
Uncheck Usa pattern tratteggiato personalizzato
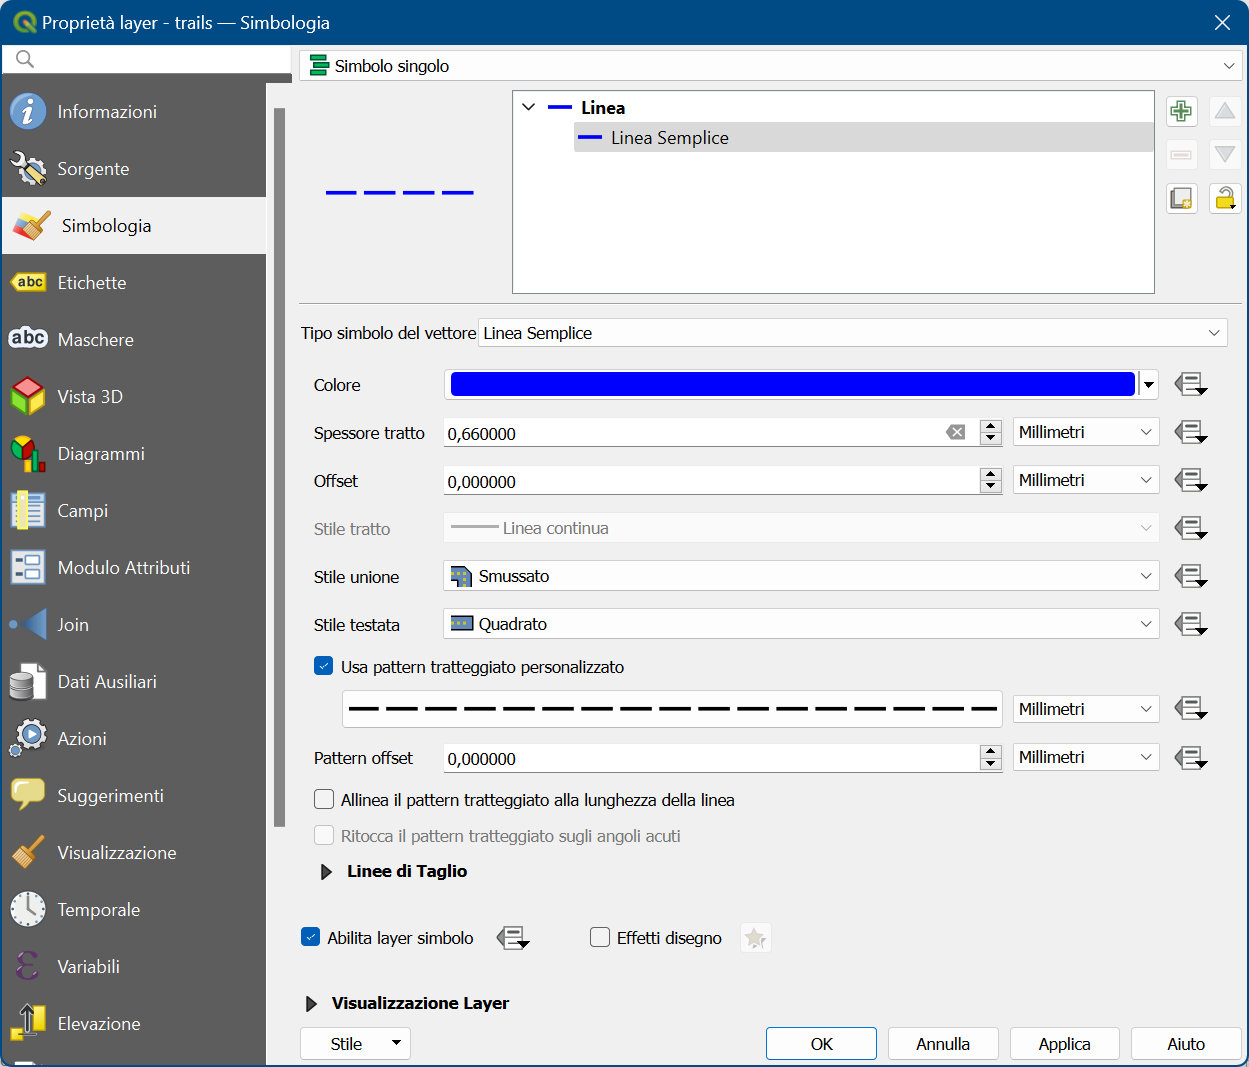click(323, 666)
